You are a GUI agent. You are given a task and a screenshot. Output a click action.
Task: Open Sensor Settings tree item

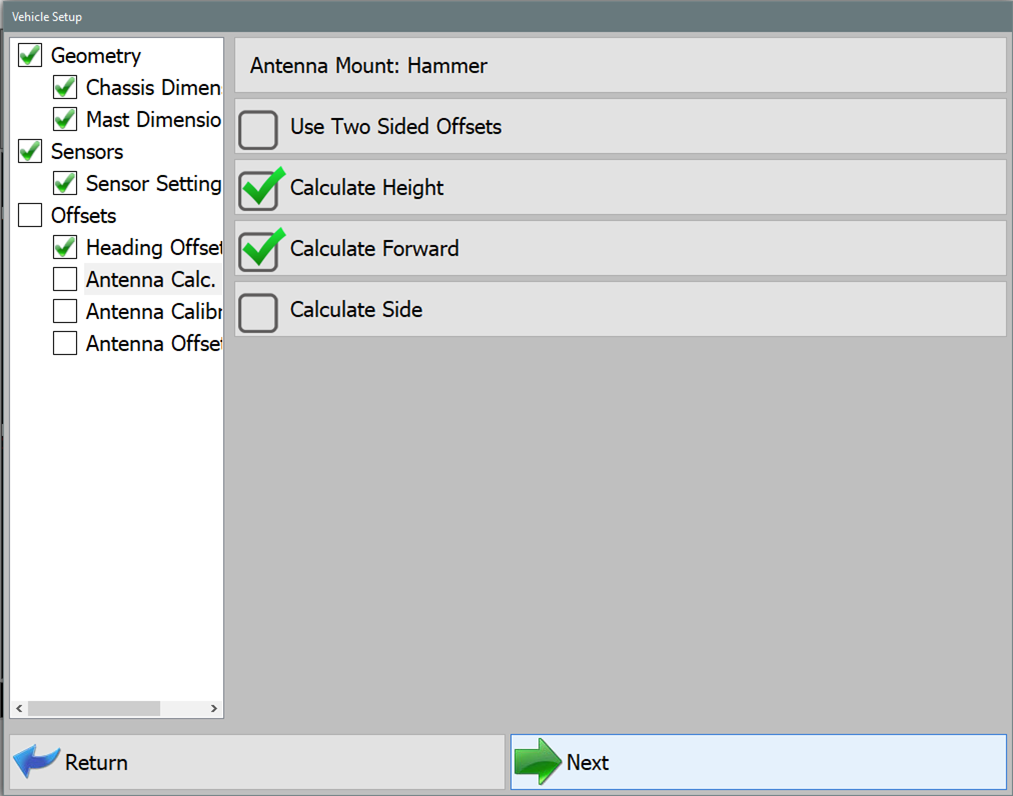click(x=152, y=184)
